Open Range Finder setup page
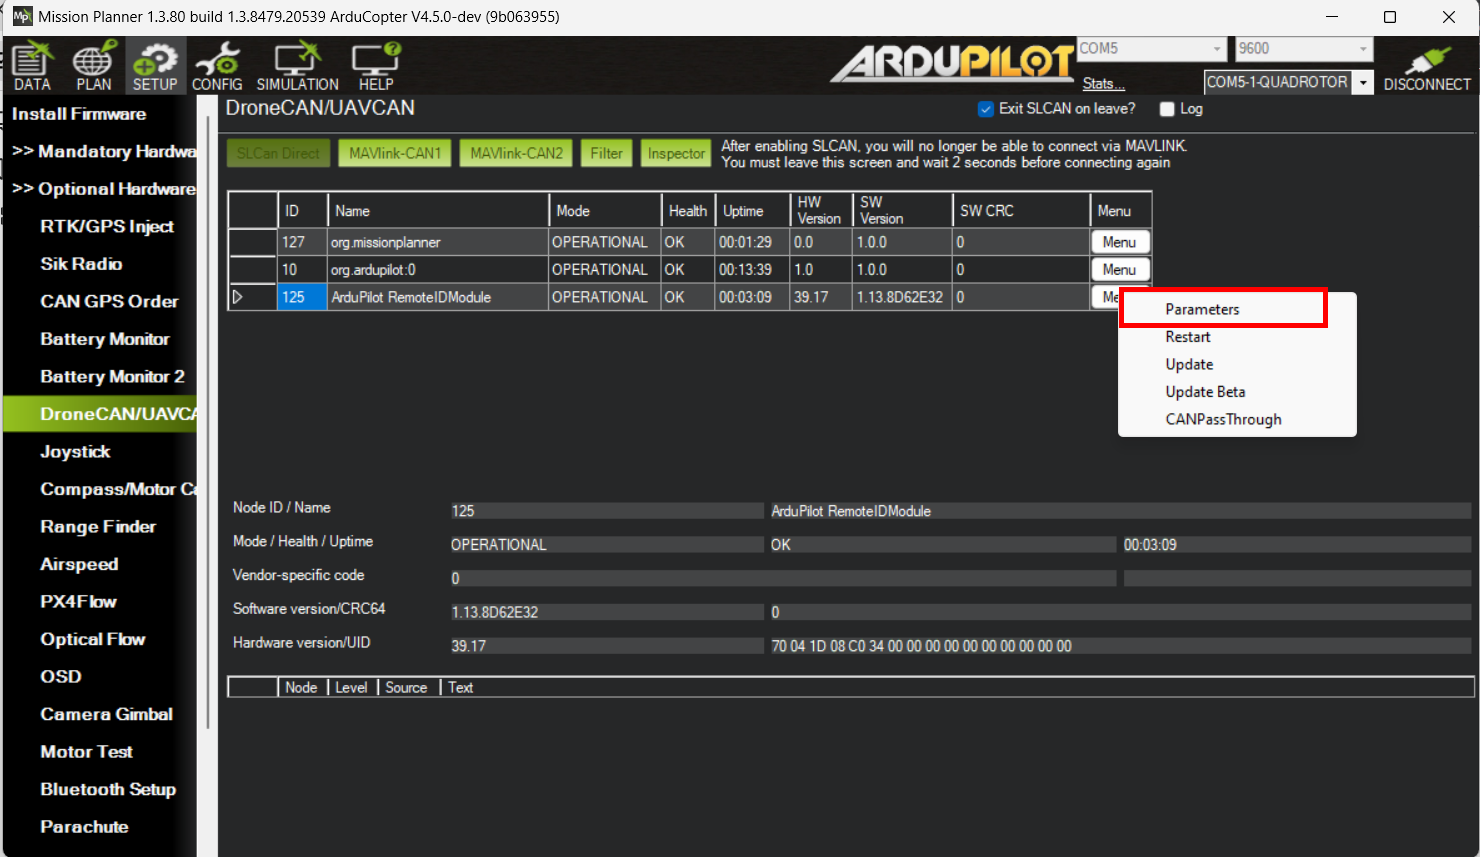Screen dimensions: 1480x857 (98, 526)
